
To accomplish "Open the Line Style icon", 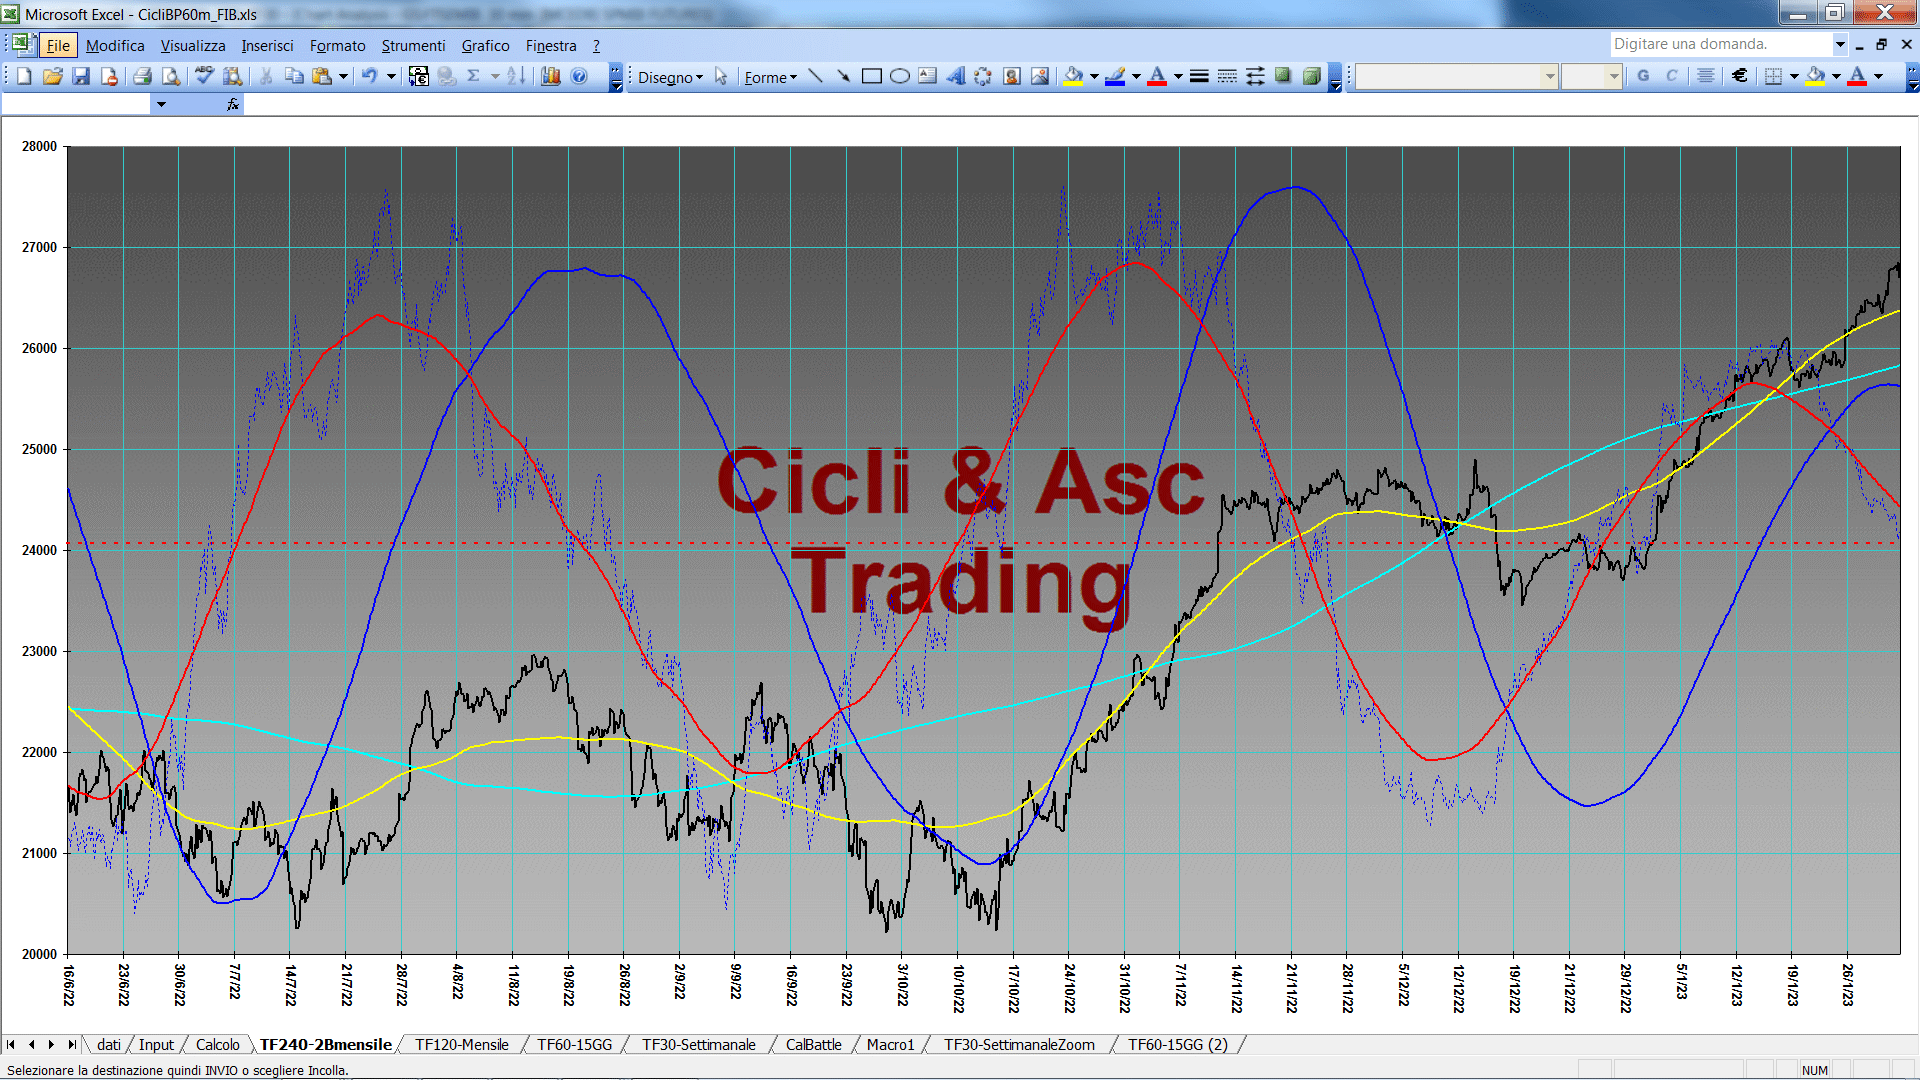I will [1199, 77].
